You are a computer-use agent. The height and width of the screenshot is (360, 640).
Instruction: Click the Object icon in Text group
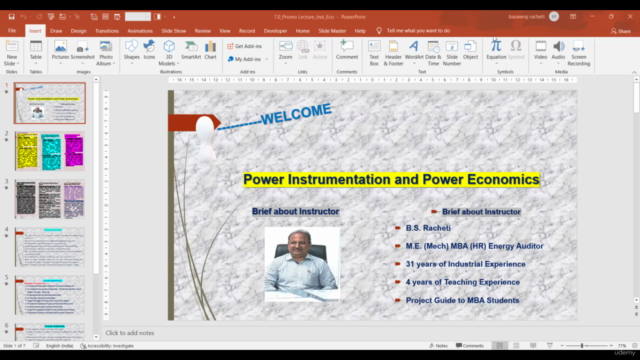[x=470, y=46]
